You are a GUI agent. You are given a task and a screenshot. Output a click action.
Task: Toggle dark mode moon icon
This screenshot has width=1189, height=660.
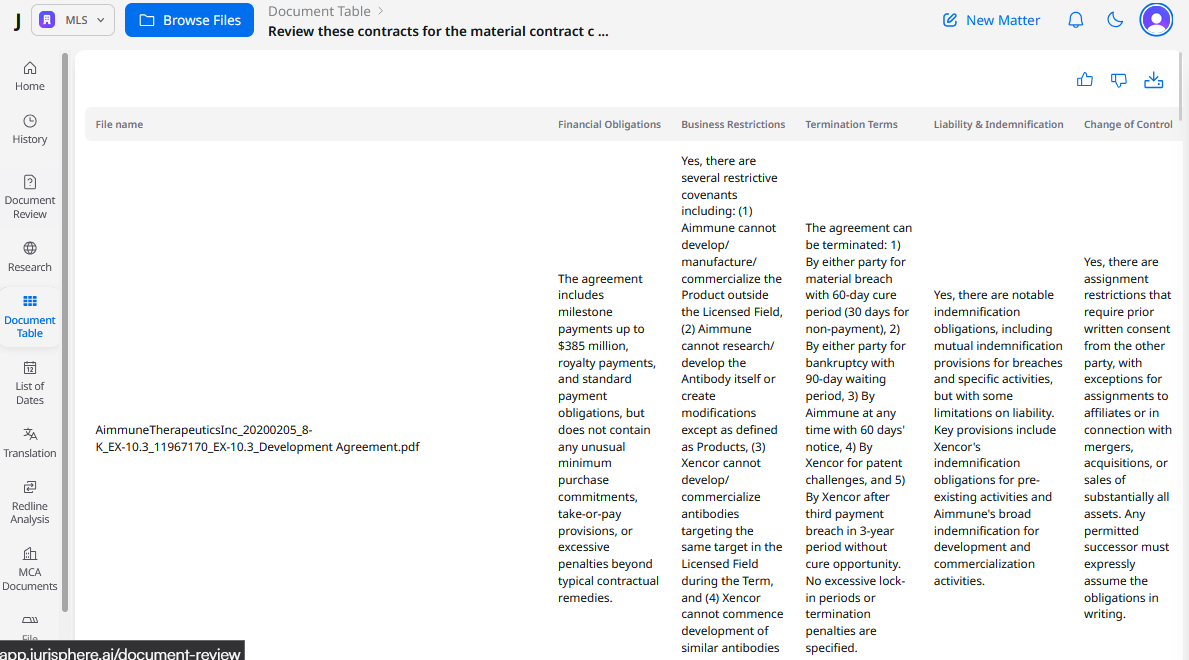pos(1115,20)
